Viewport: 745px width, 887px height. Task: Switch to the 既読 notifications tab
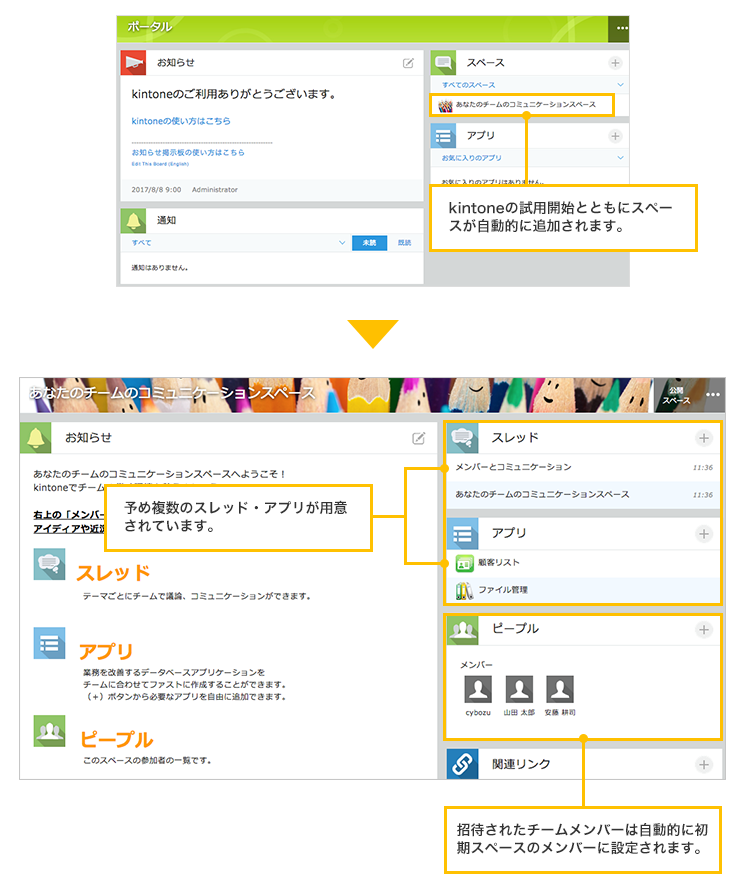(x=403, y=243)
